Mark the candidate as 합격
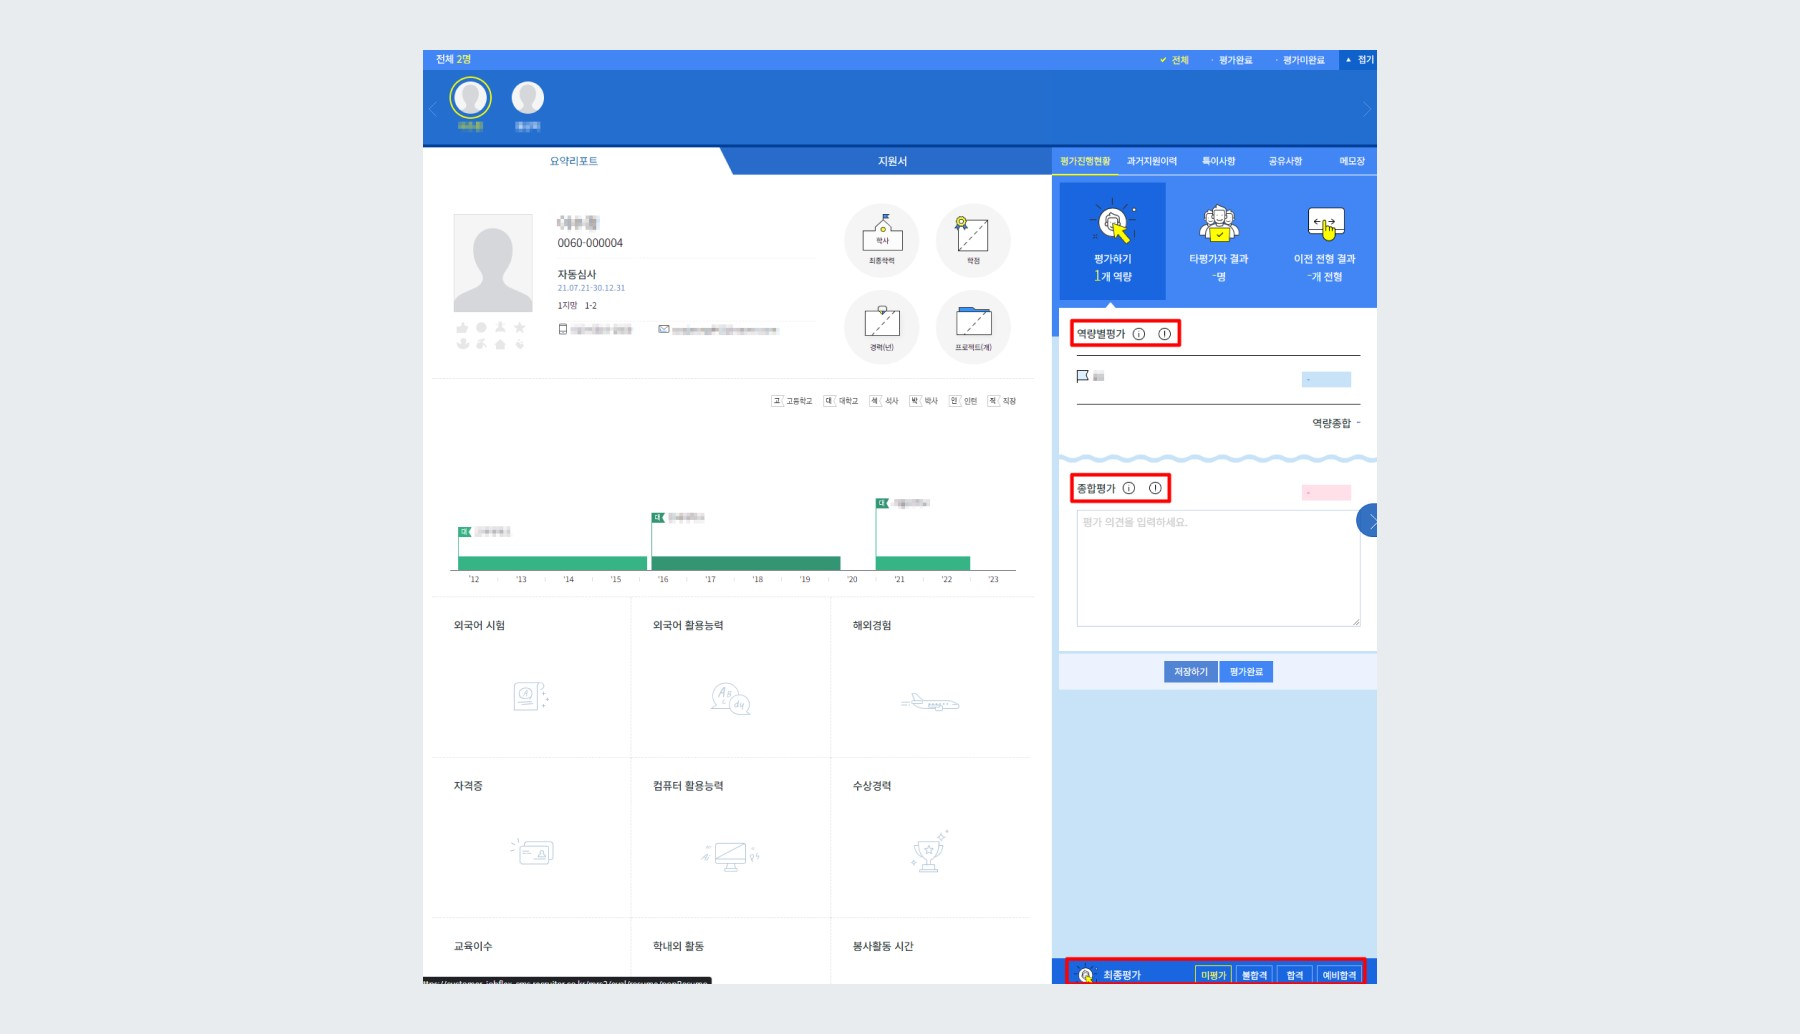This screenshot has height=1034, width=1800. (x=1293, y=974)
